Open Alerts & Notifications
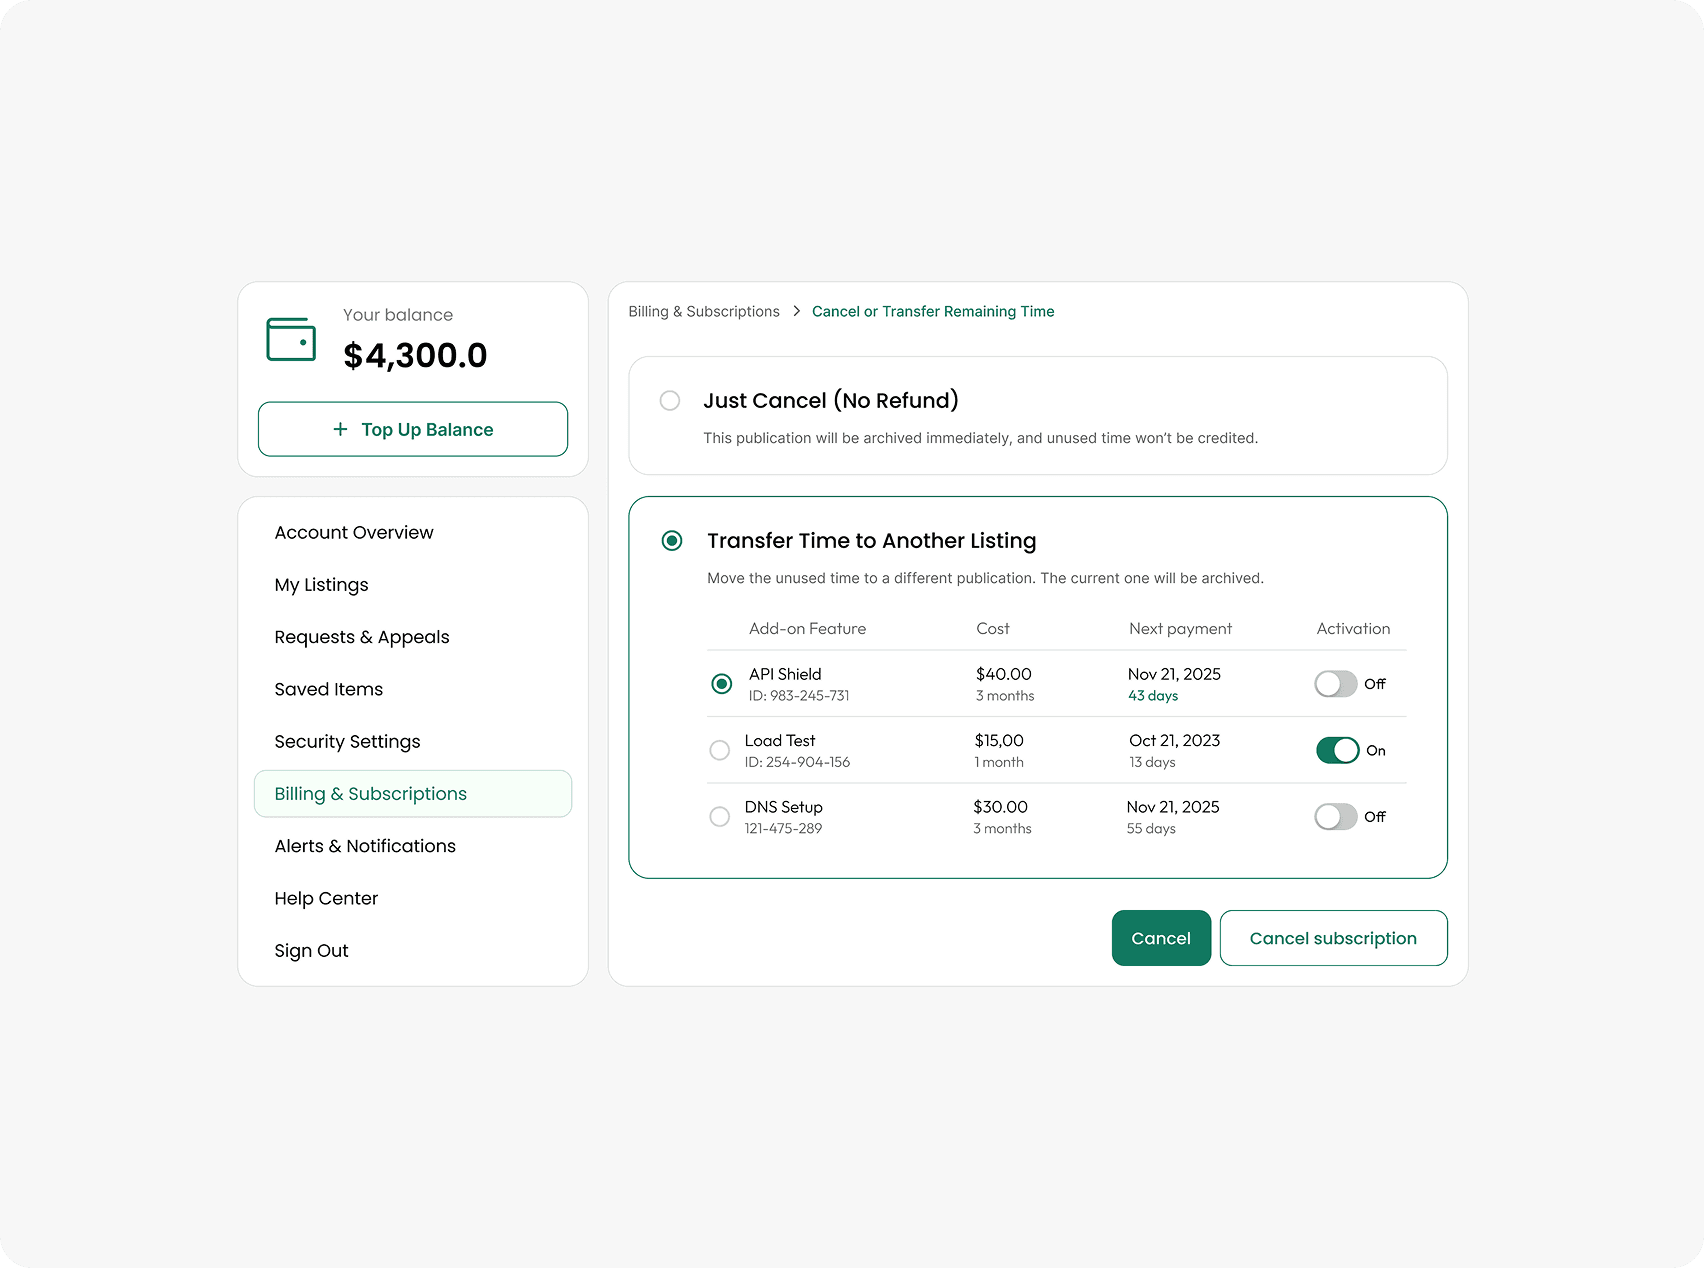This screenshot has width=1704, height=1268. click(365, 846)
